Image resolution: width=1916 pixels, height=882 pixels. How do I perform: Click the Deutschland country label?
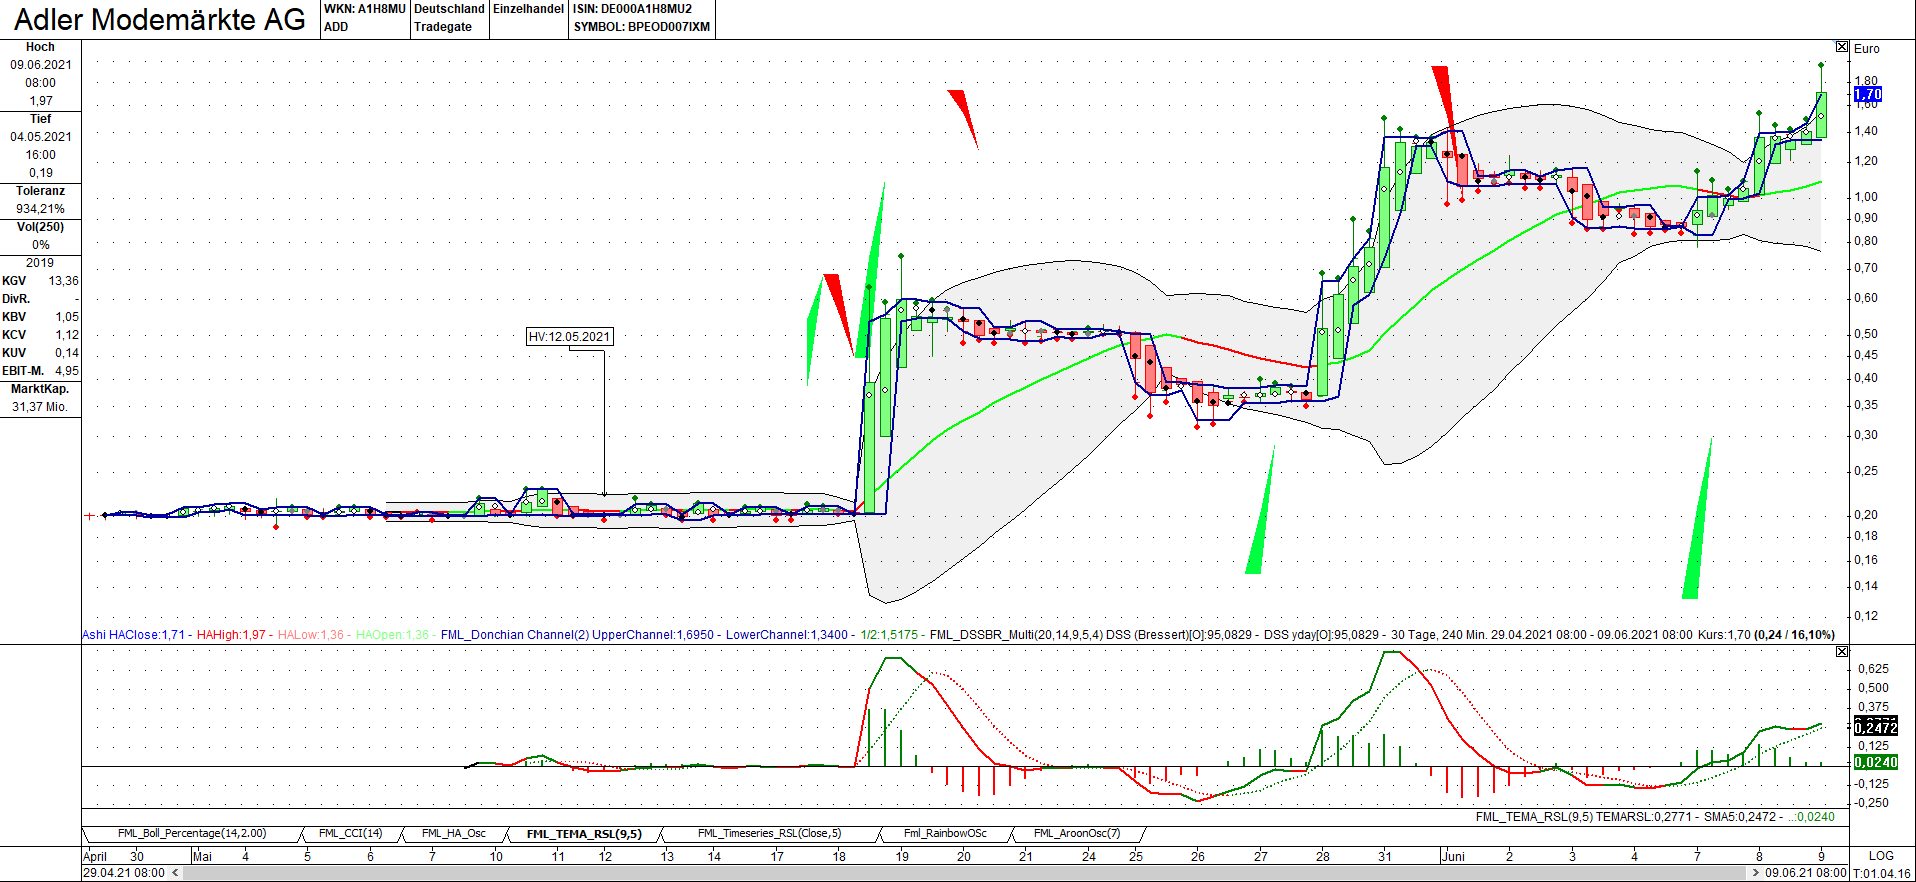tap(449, 9)
